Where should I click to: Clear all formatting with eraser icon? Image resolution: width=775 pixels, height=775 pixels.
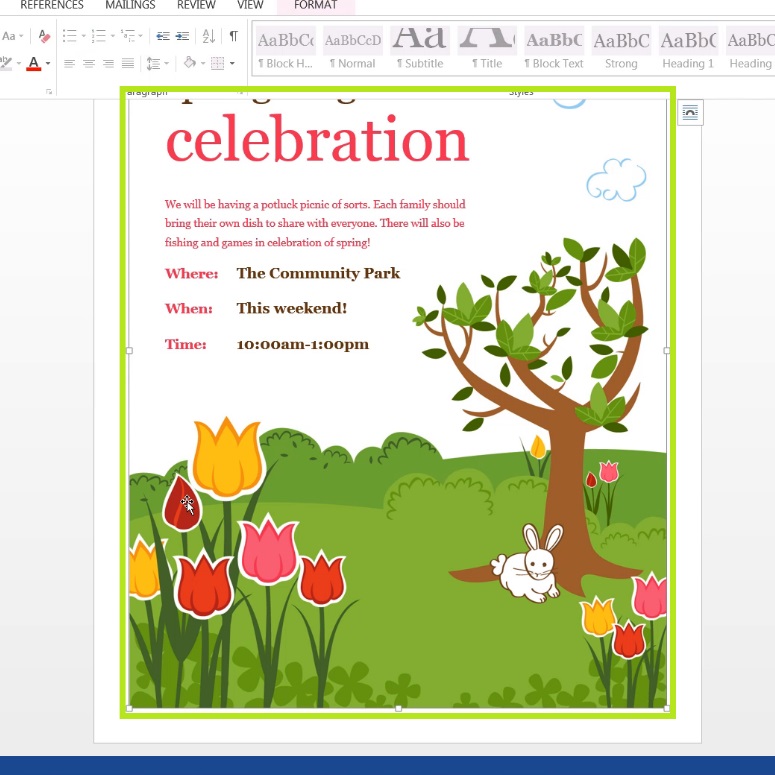[x=44, y=36]
